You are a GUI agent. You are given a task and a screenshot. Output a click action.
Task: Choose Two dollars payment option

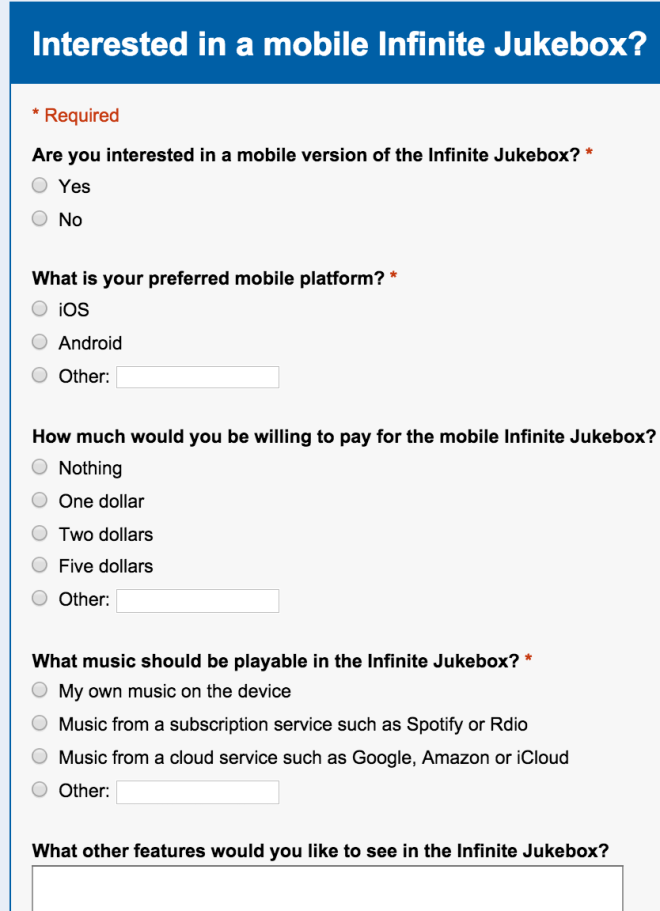coord(38,532)
